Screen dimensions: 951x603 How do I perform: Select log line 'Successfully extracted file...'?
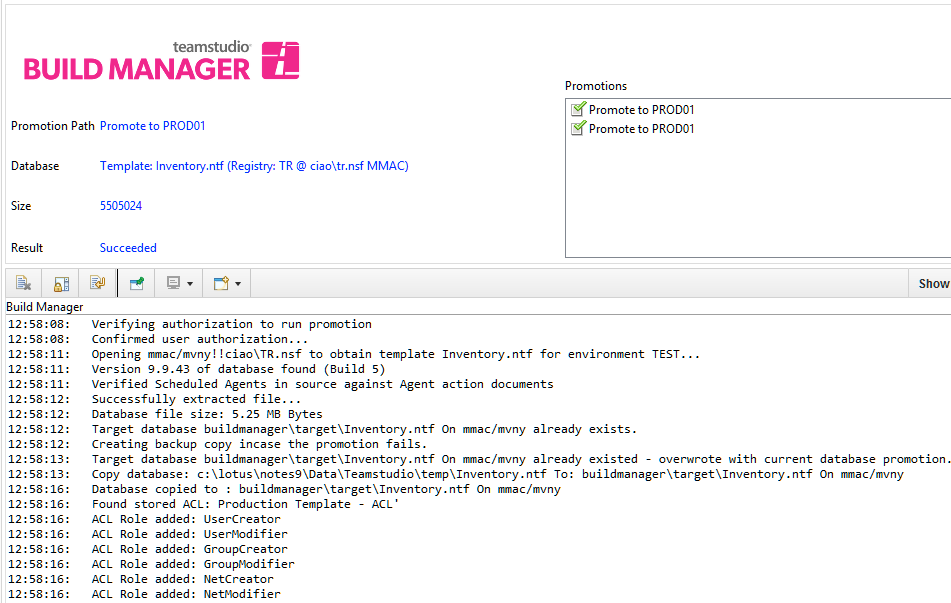(x=197, y=399)
